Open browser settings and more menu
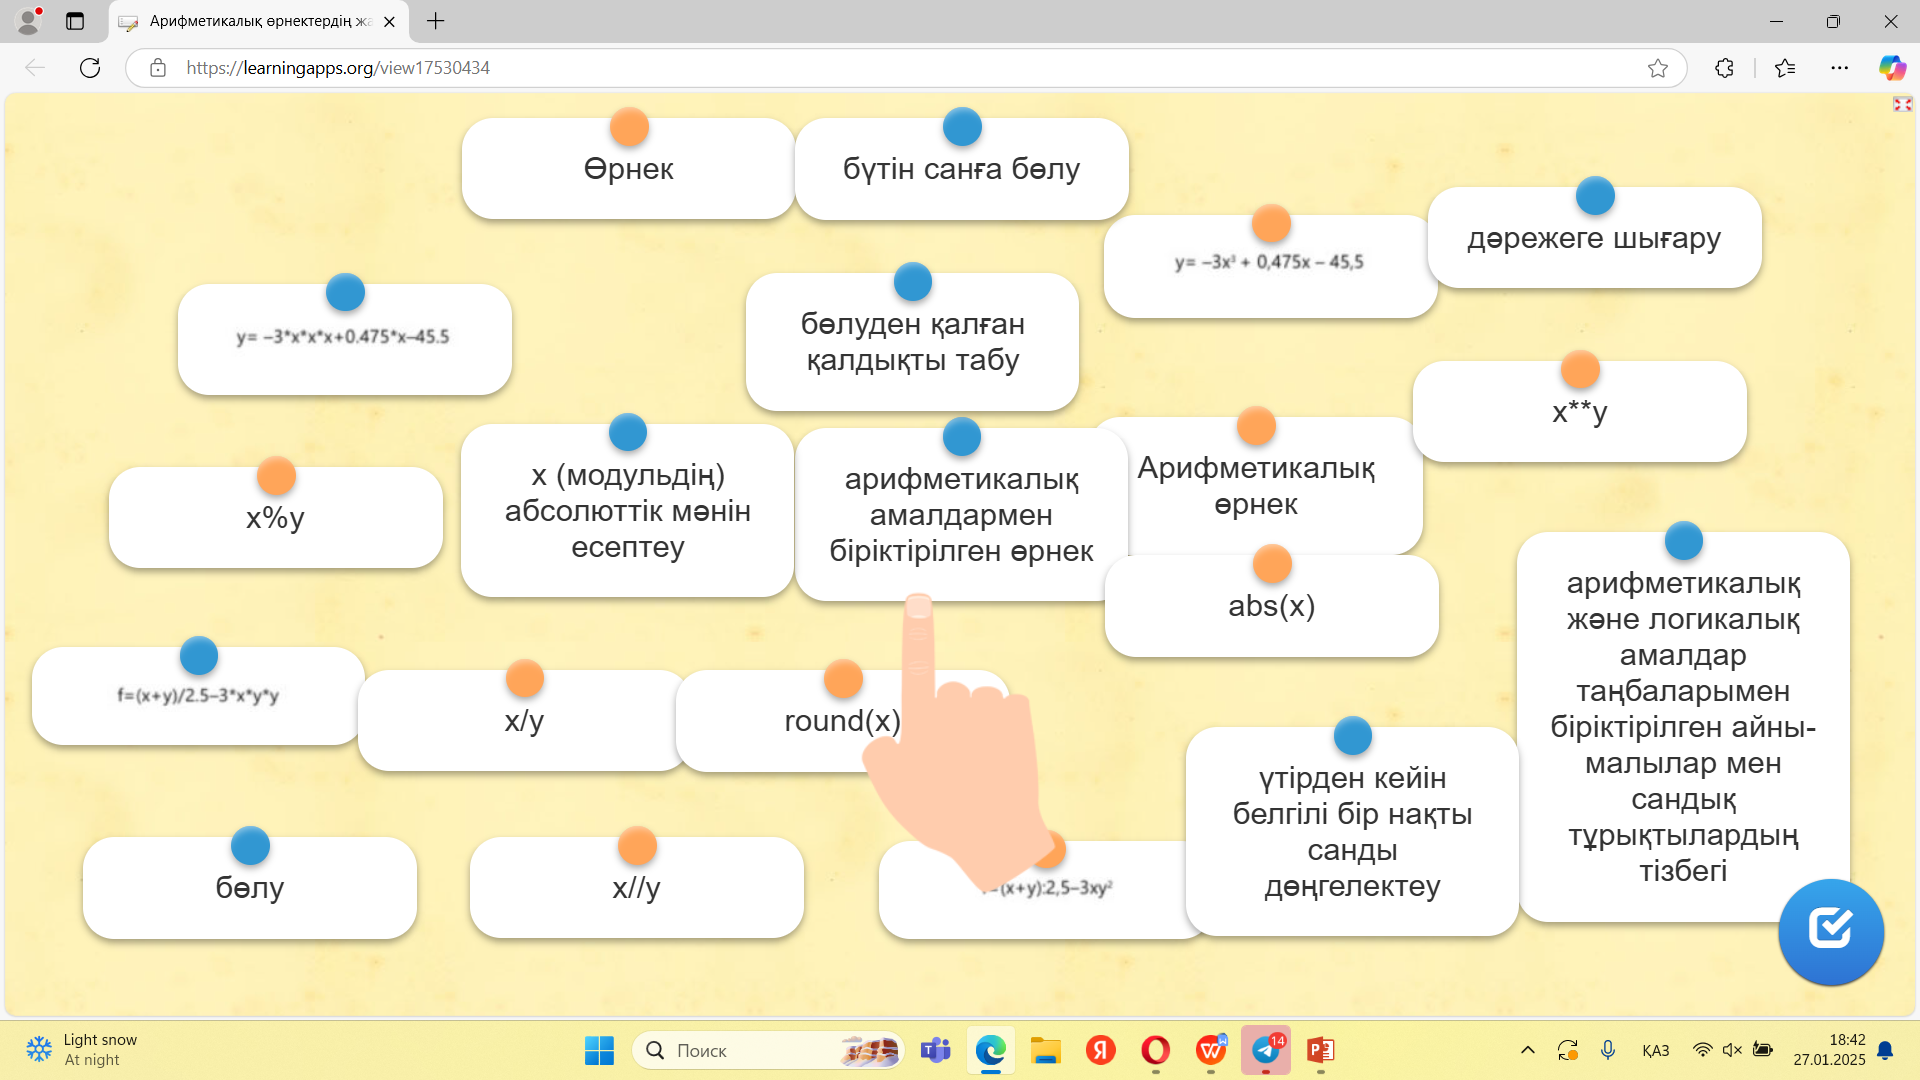Viewport: 1920px width, 1080px height. tap(1839, 68)
